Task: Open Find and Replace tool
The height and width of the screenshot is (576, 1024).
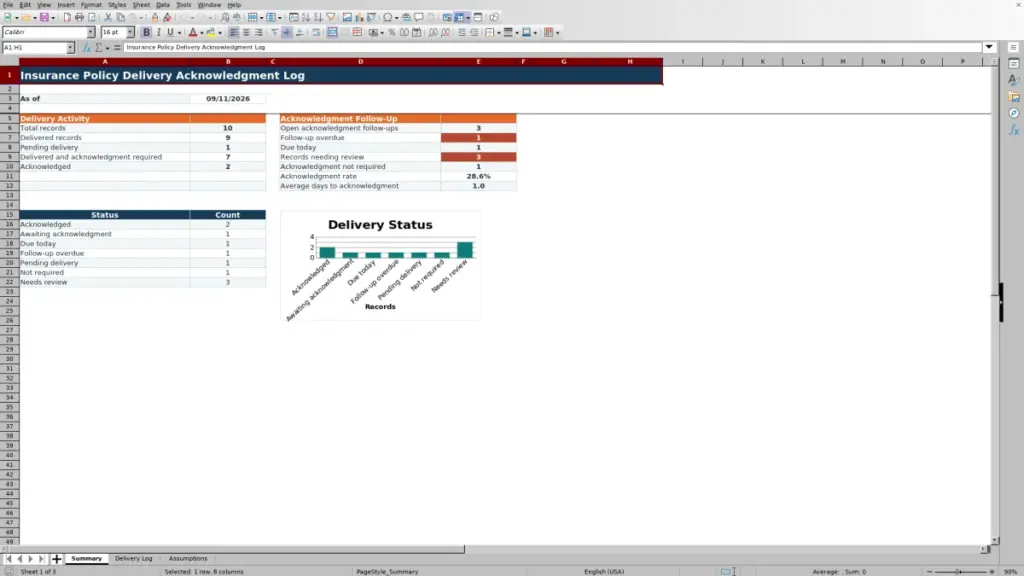Action: (225, 18)
